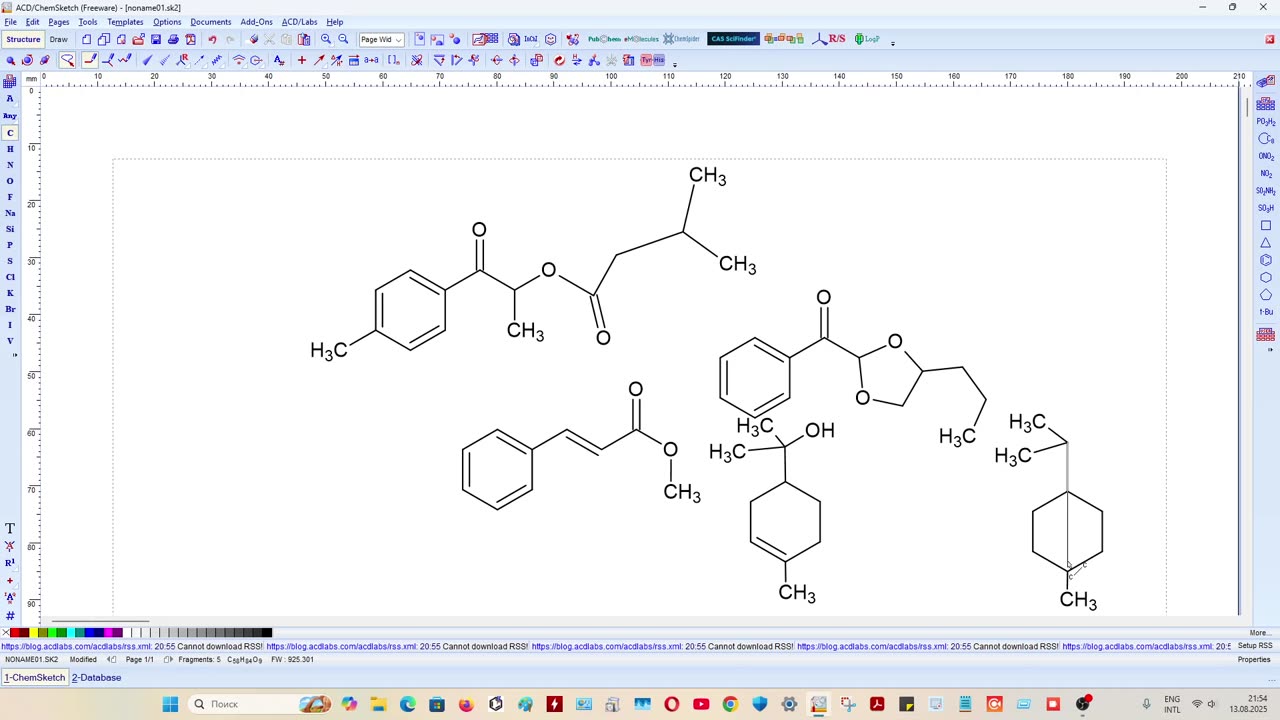Print using the printer icon

tap(173, 40)
